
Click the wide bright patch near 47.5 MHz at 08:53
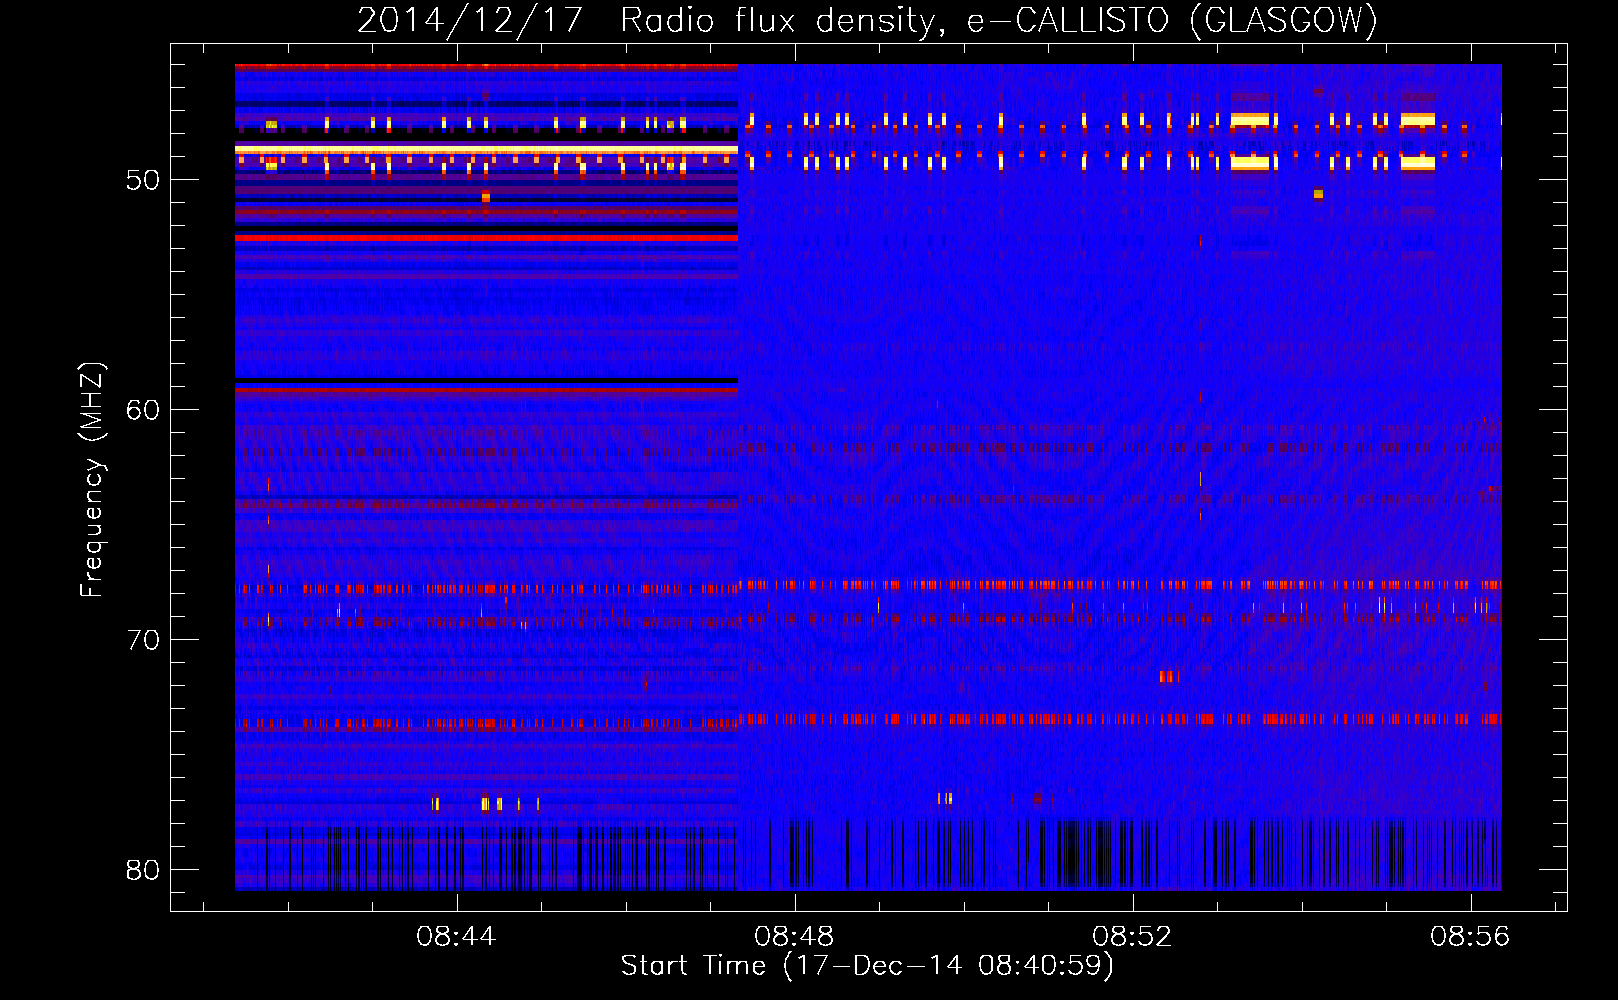pos(1250,120)
